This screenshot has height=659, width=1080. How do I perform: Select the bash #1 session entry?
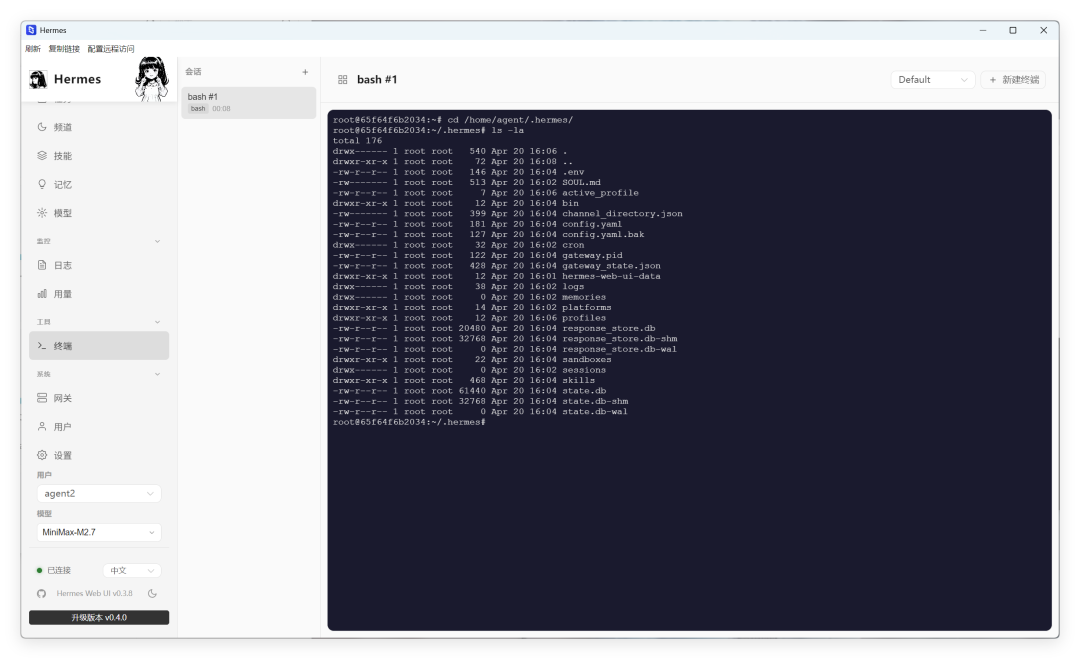pyautogui.click(x=249, y=103)
